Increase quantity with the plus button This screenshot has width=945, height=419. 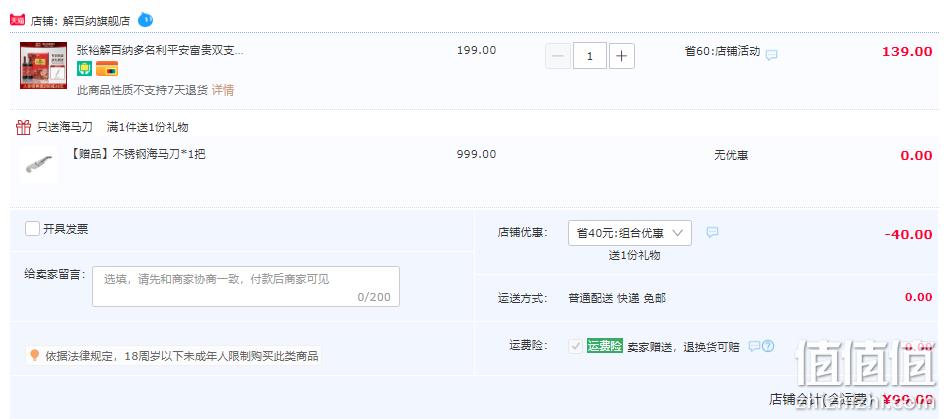click(621, 56)
